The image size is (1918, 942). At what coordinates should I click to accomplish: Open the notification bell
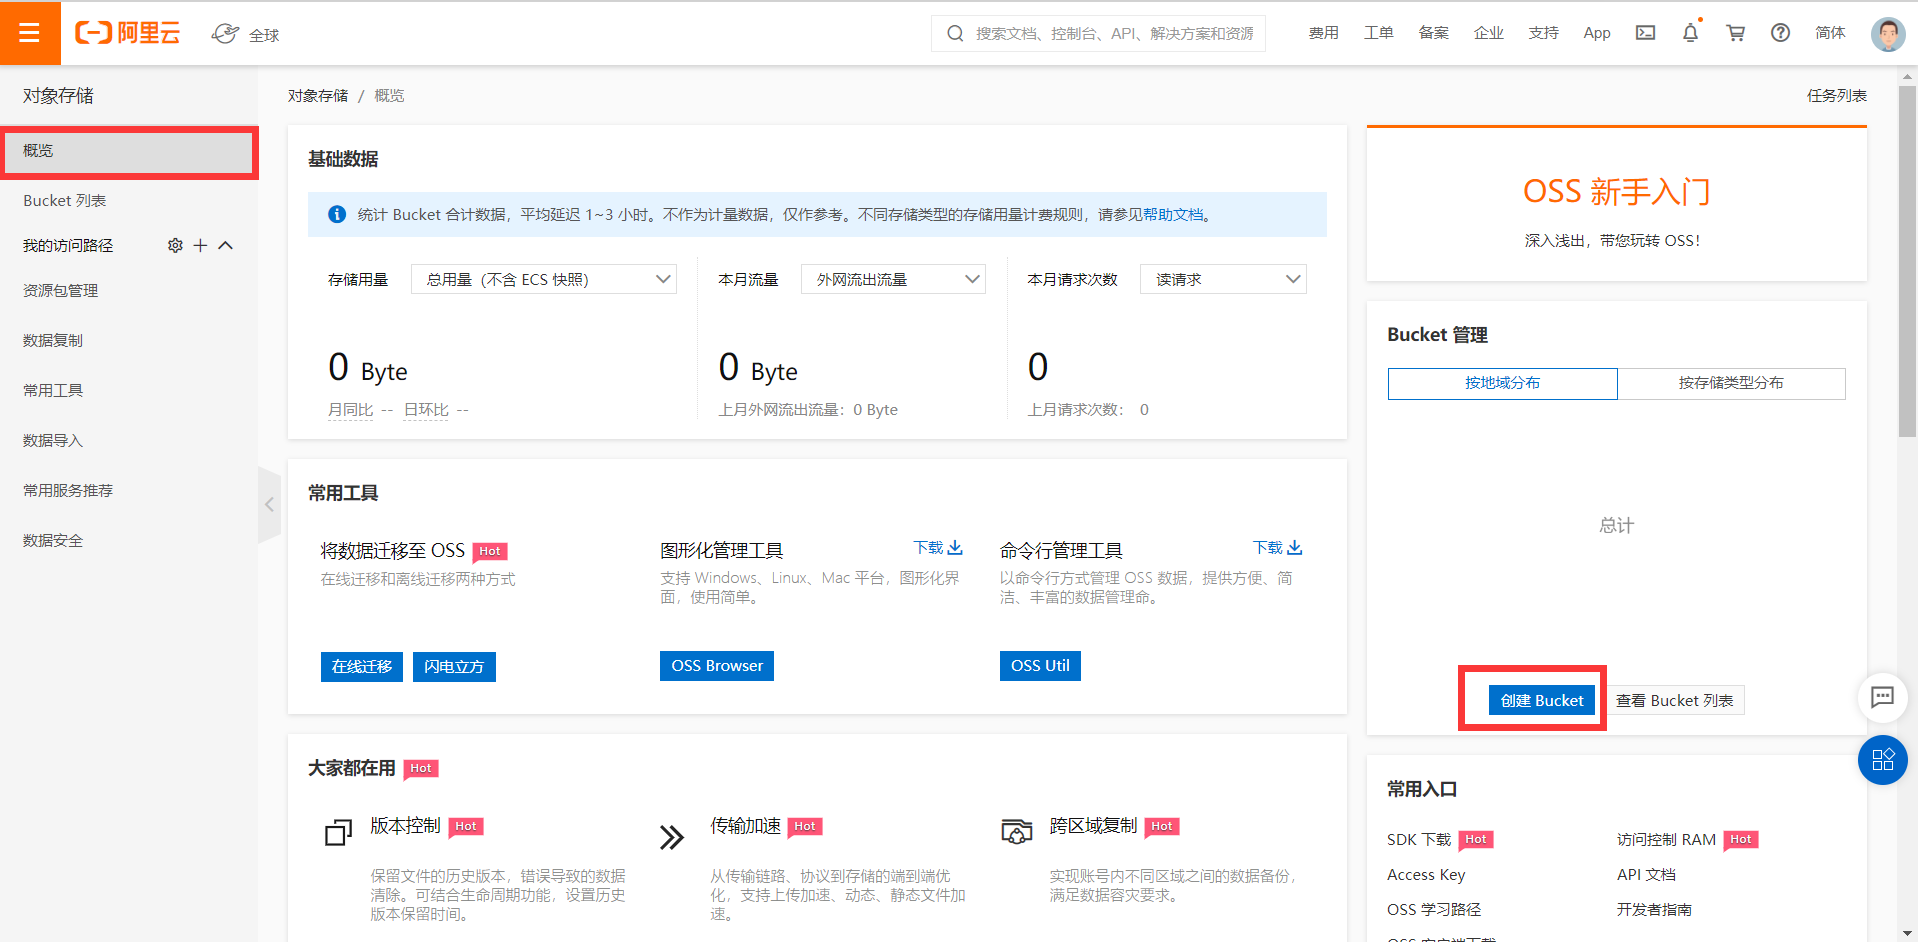click(x=1690, y=32)
